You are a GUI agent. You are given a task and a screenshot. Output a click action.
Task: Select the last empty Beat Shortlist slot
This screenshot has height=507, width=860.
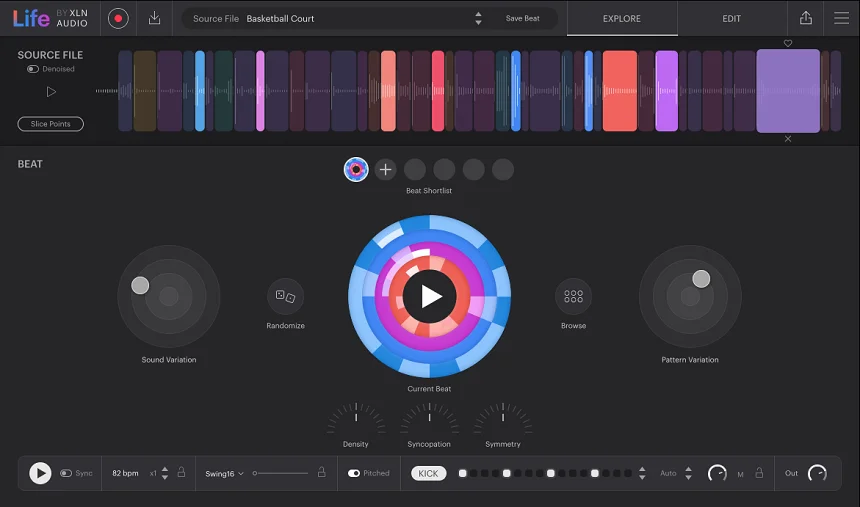[503, 170]
